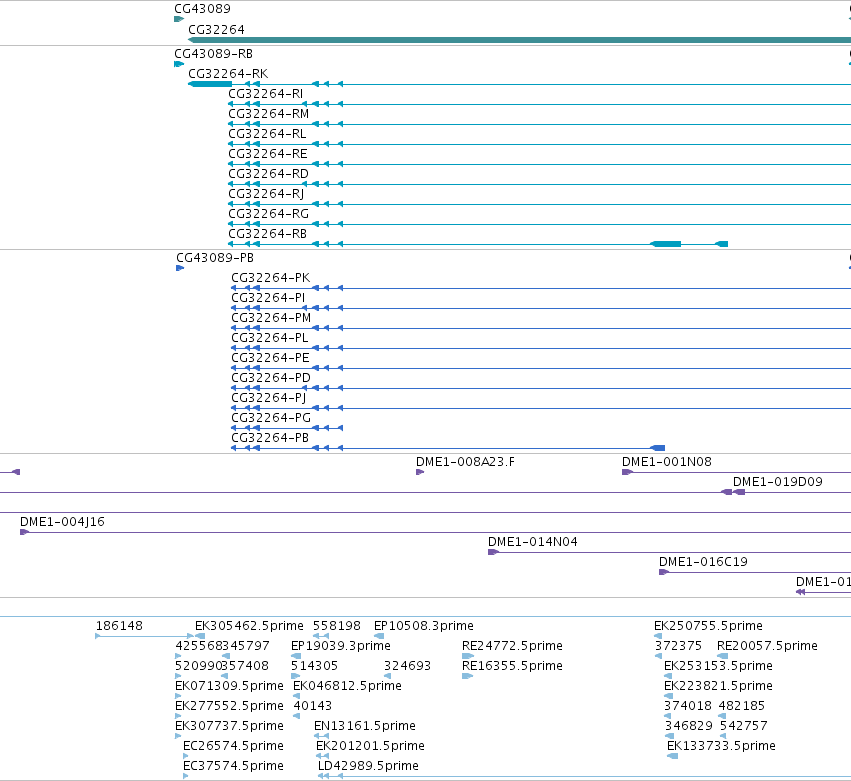This screenshot has width=851, height=781.
Task: Select EST EK305462.5prime
Action: click(249, 626)
